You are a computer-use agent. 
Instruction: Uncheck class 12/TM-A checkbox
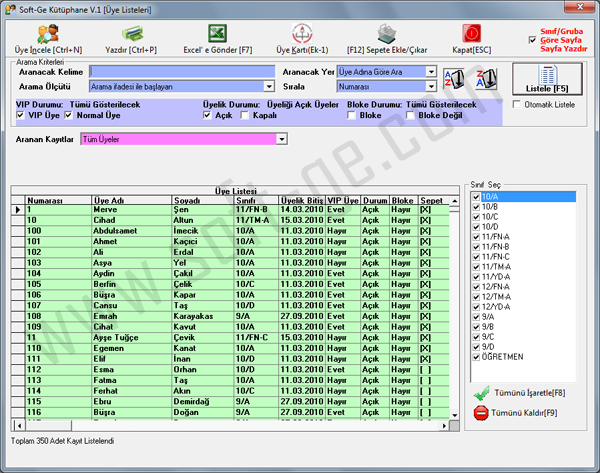pyautogui.click(x=476, y=297)
